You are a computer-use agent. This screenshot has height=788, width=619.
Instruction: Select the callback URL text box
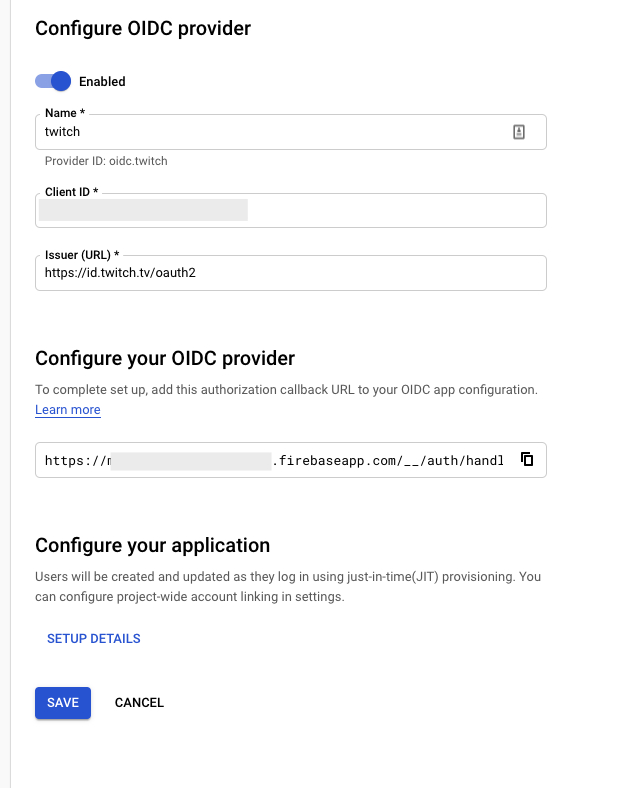point(290,460)
